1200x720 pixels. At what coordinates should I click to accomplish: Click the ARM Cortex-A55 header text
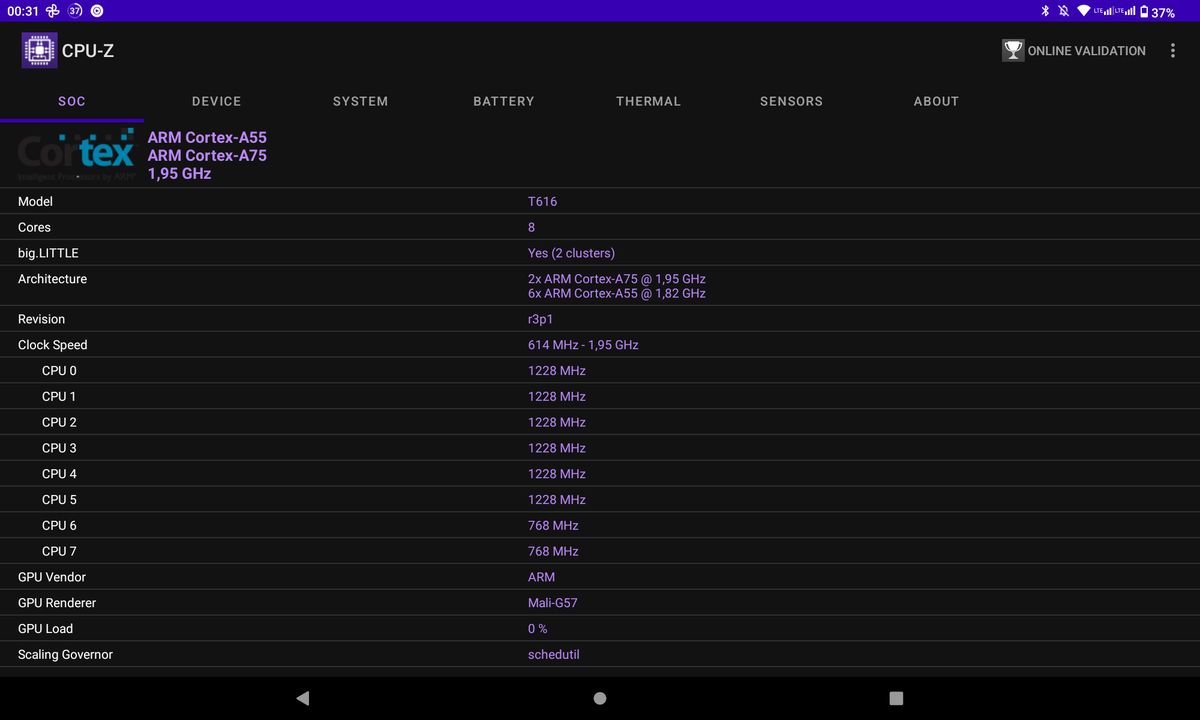207,138
